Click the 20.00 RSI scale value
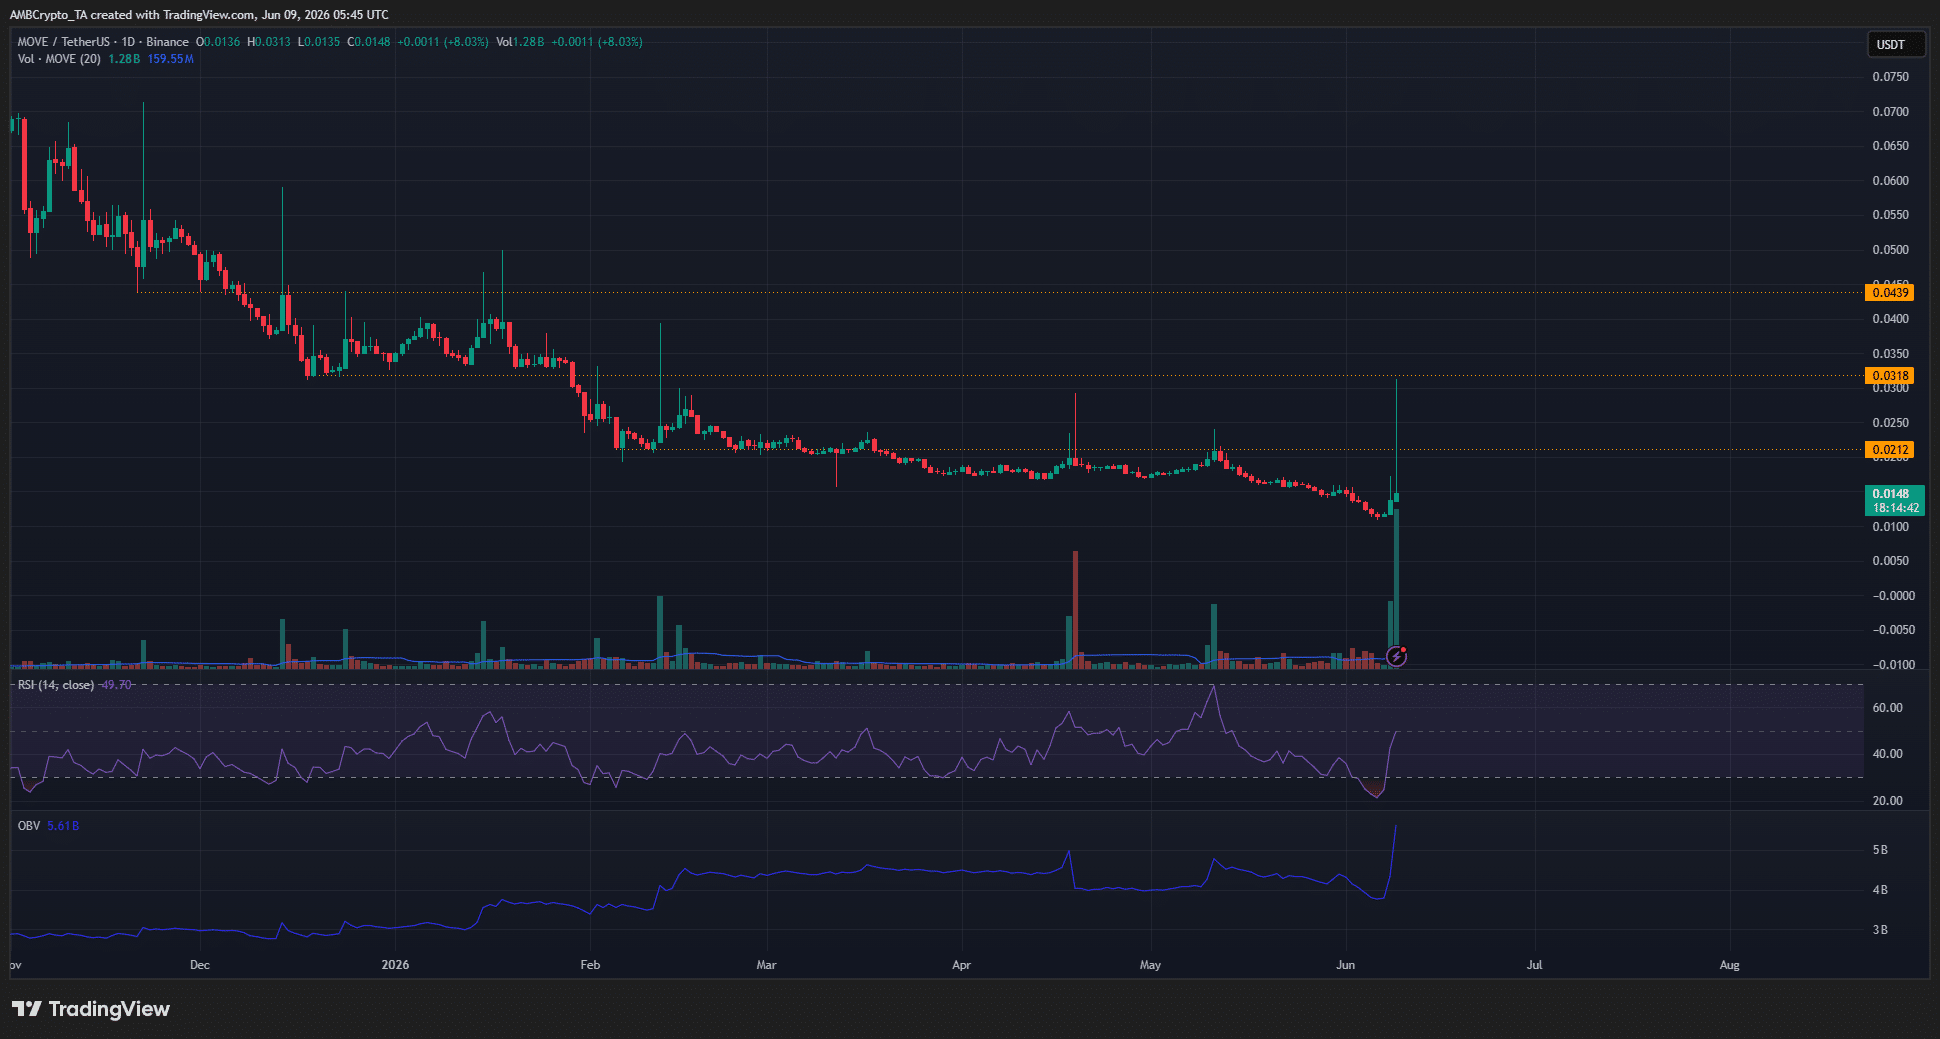1940x1039 pixels. point(1887,801)
